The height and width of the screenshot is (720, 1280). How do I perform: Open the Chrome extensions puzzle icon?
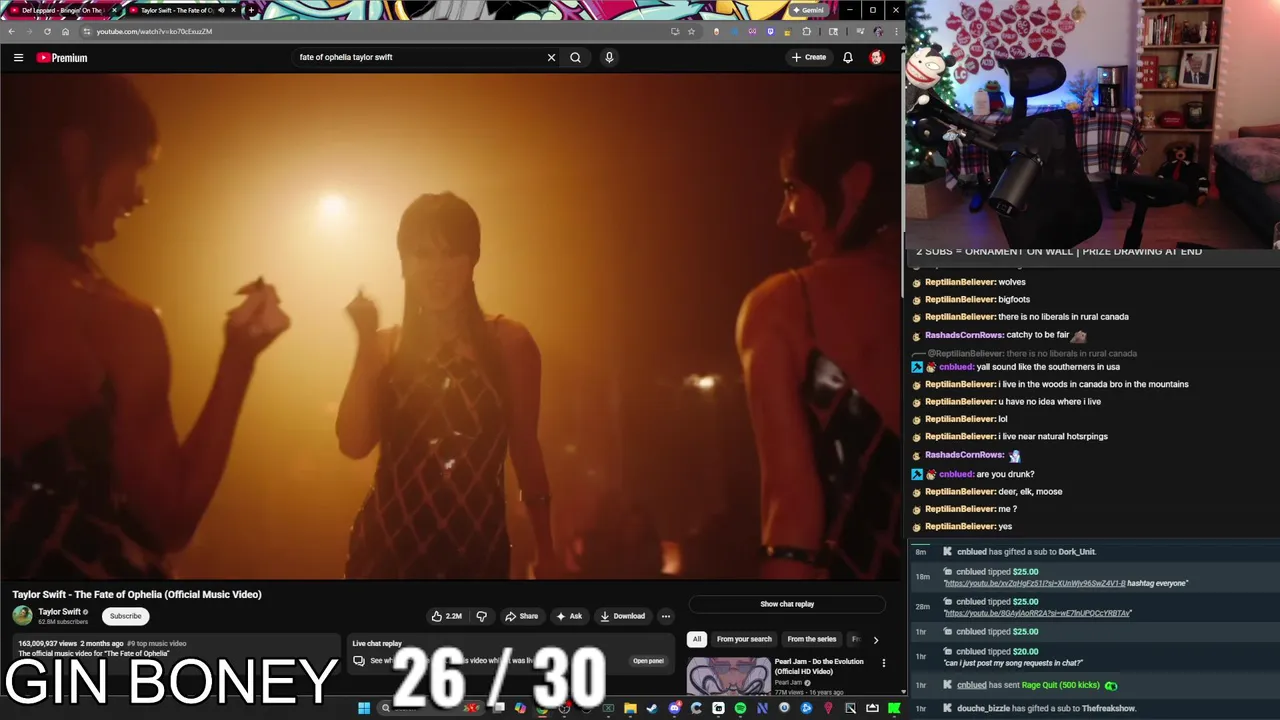coord(807,31)
